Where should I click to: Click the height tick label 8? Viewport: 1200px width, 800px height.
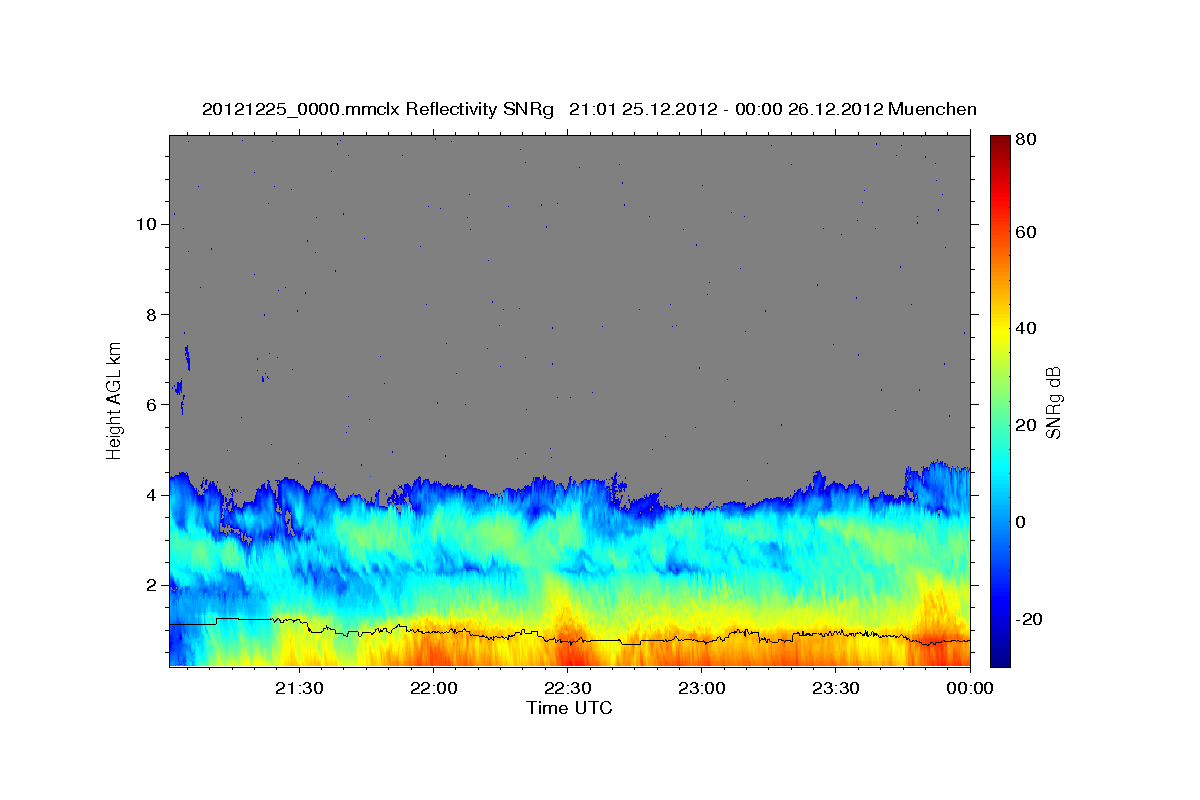coord(152,314)
